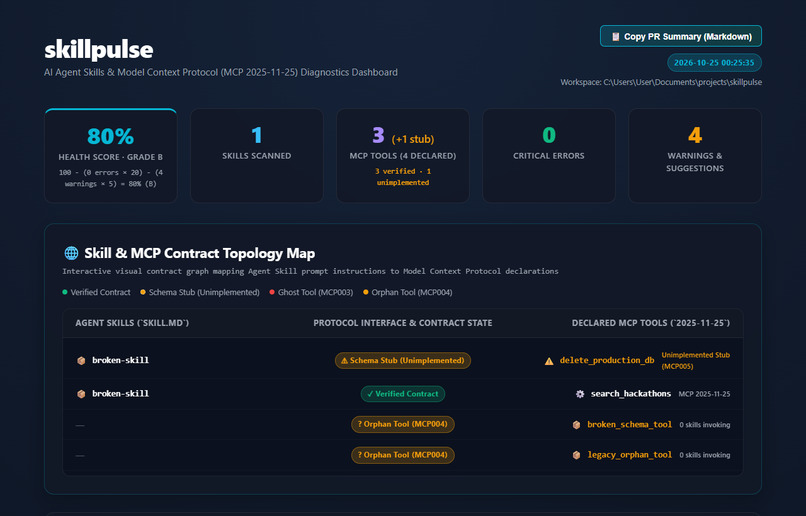Click the dashboard subtitle about MCP Diagnostics
Viewport: 806px width, 516px height.
click(221, 72)
